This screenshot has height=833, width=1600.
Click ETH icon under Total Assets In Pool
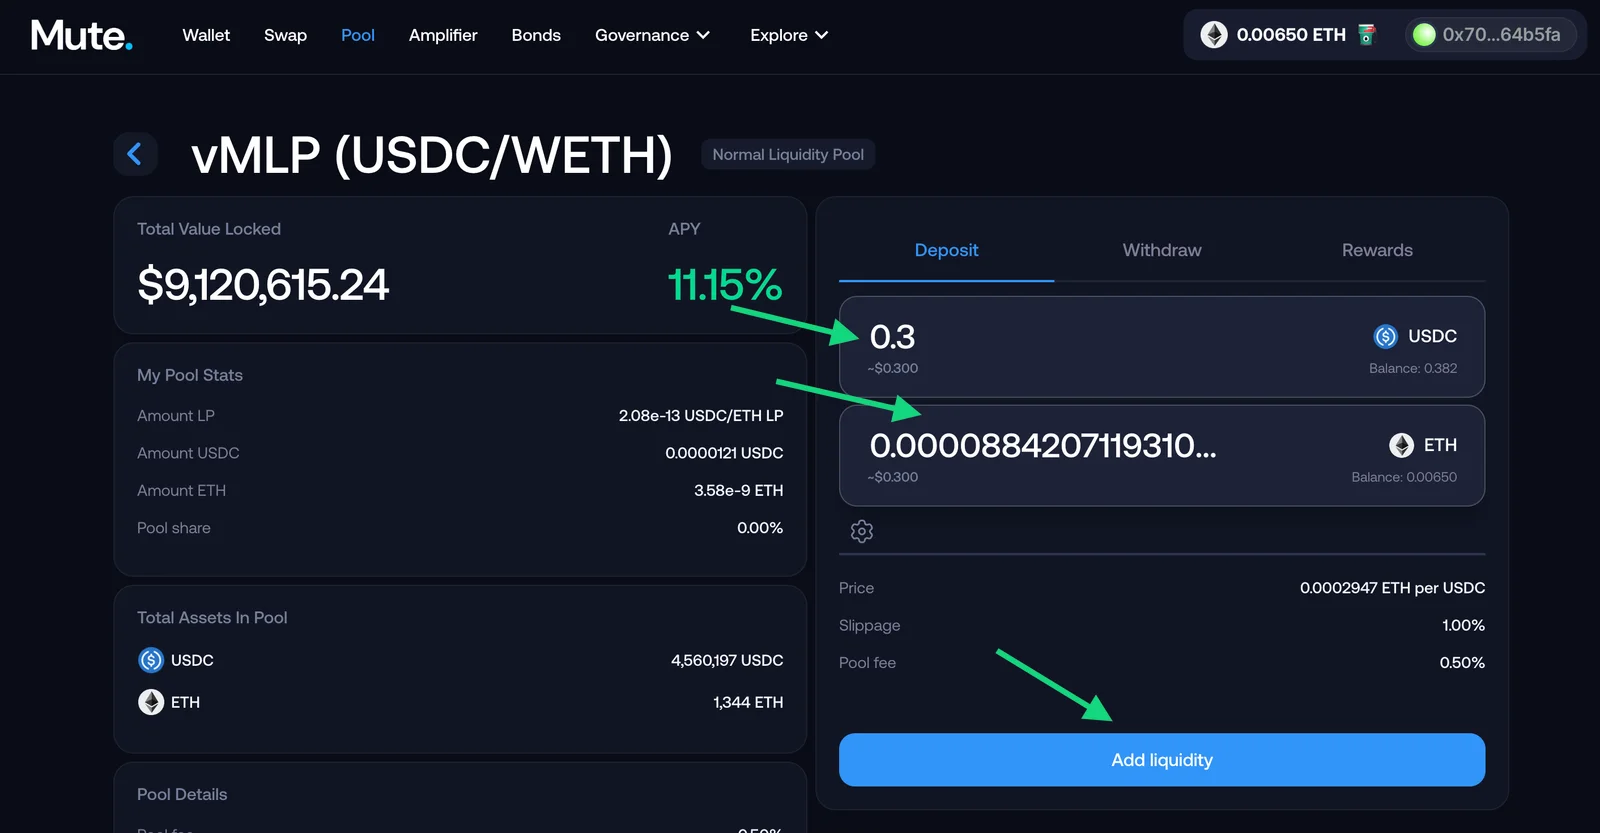point(151,702)
